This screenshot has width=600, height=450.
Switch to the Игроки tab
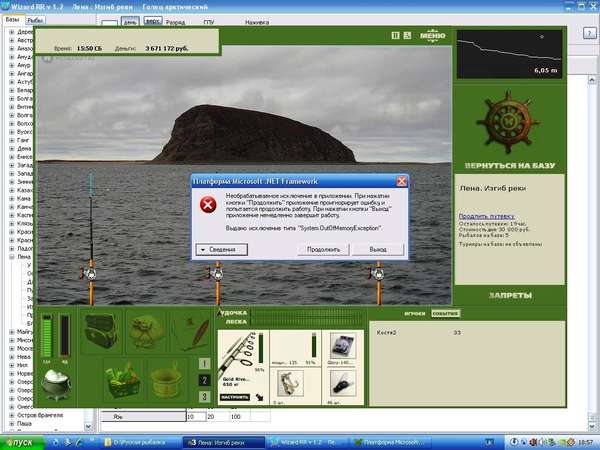click(x=415, y=313)
